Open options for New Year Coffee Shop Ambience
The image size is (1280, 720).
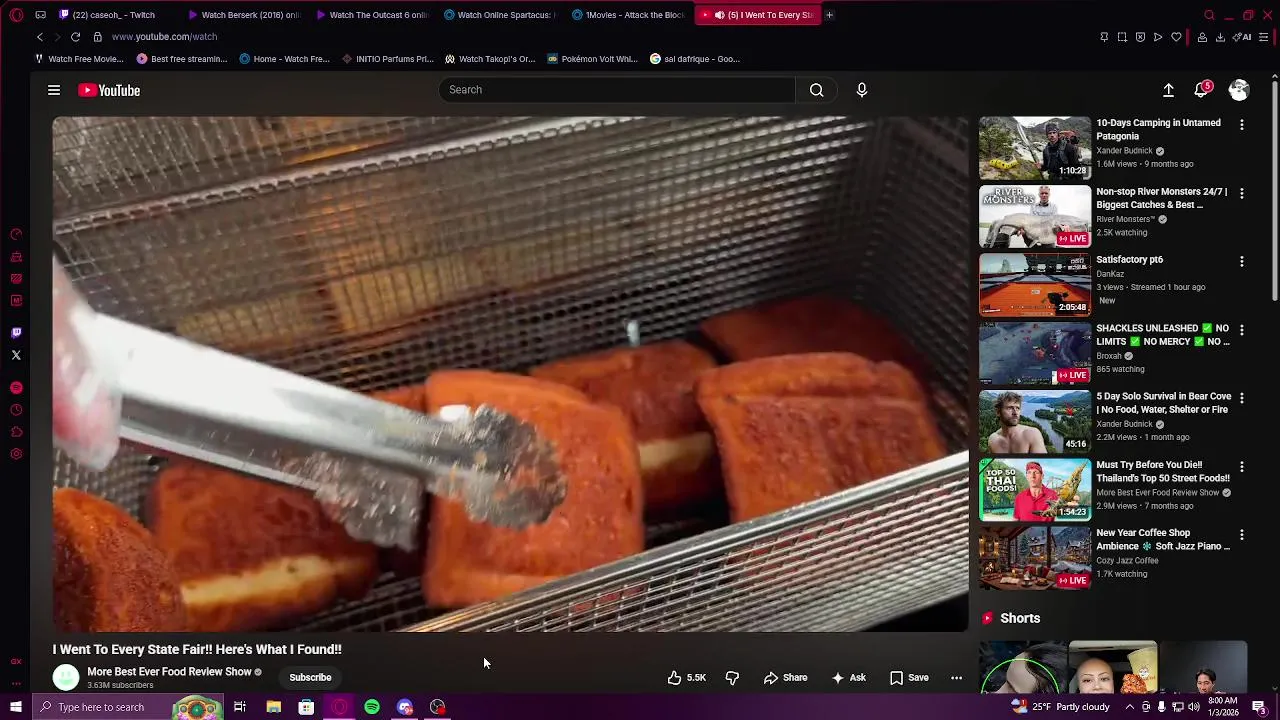[x=1242, y=535]
